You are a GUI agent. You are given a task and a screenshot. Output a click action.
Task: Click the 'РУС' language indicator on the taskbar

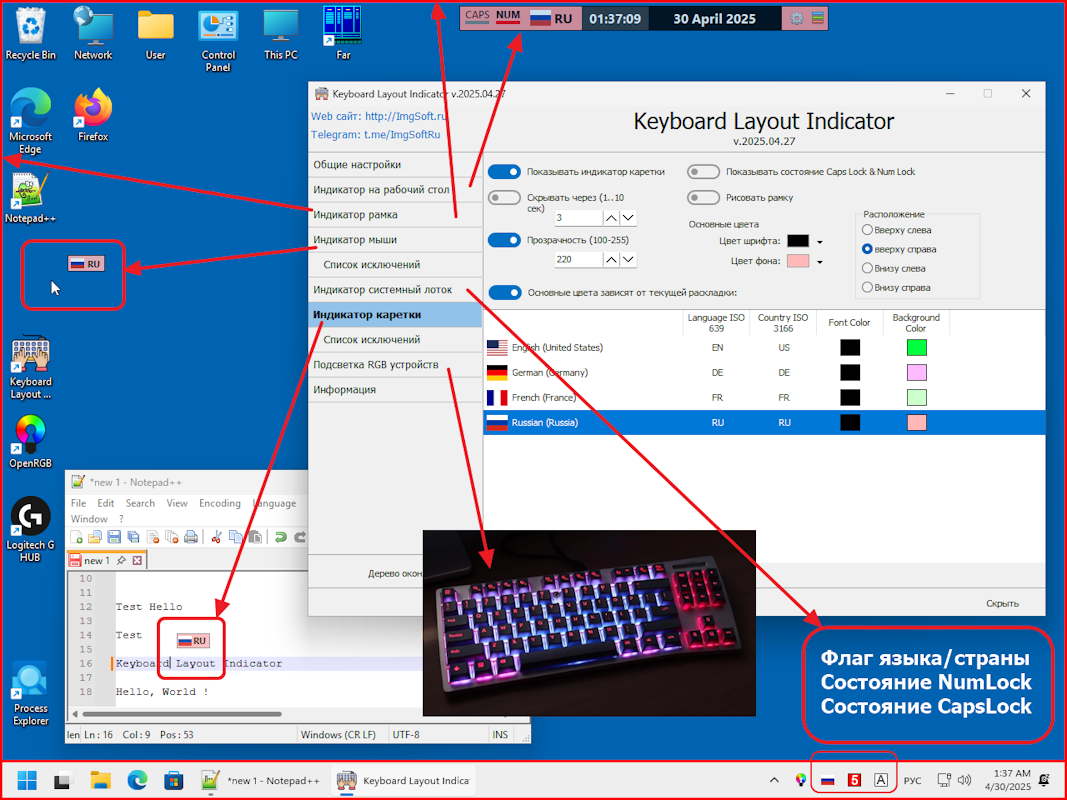point(913,781)
